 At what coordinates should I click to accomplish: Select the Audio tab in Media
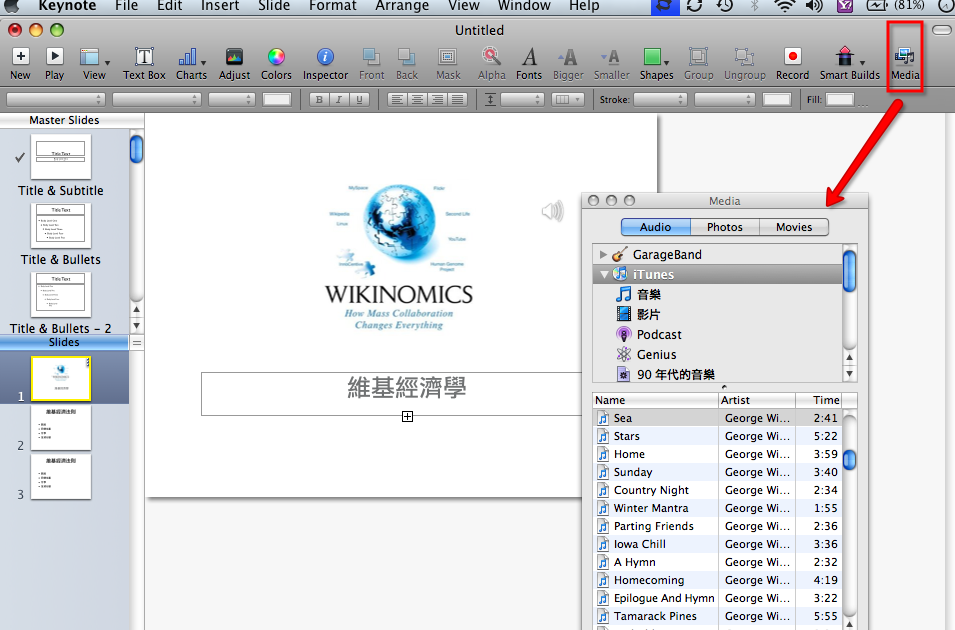[655, 227]
